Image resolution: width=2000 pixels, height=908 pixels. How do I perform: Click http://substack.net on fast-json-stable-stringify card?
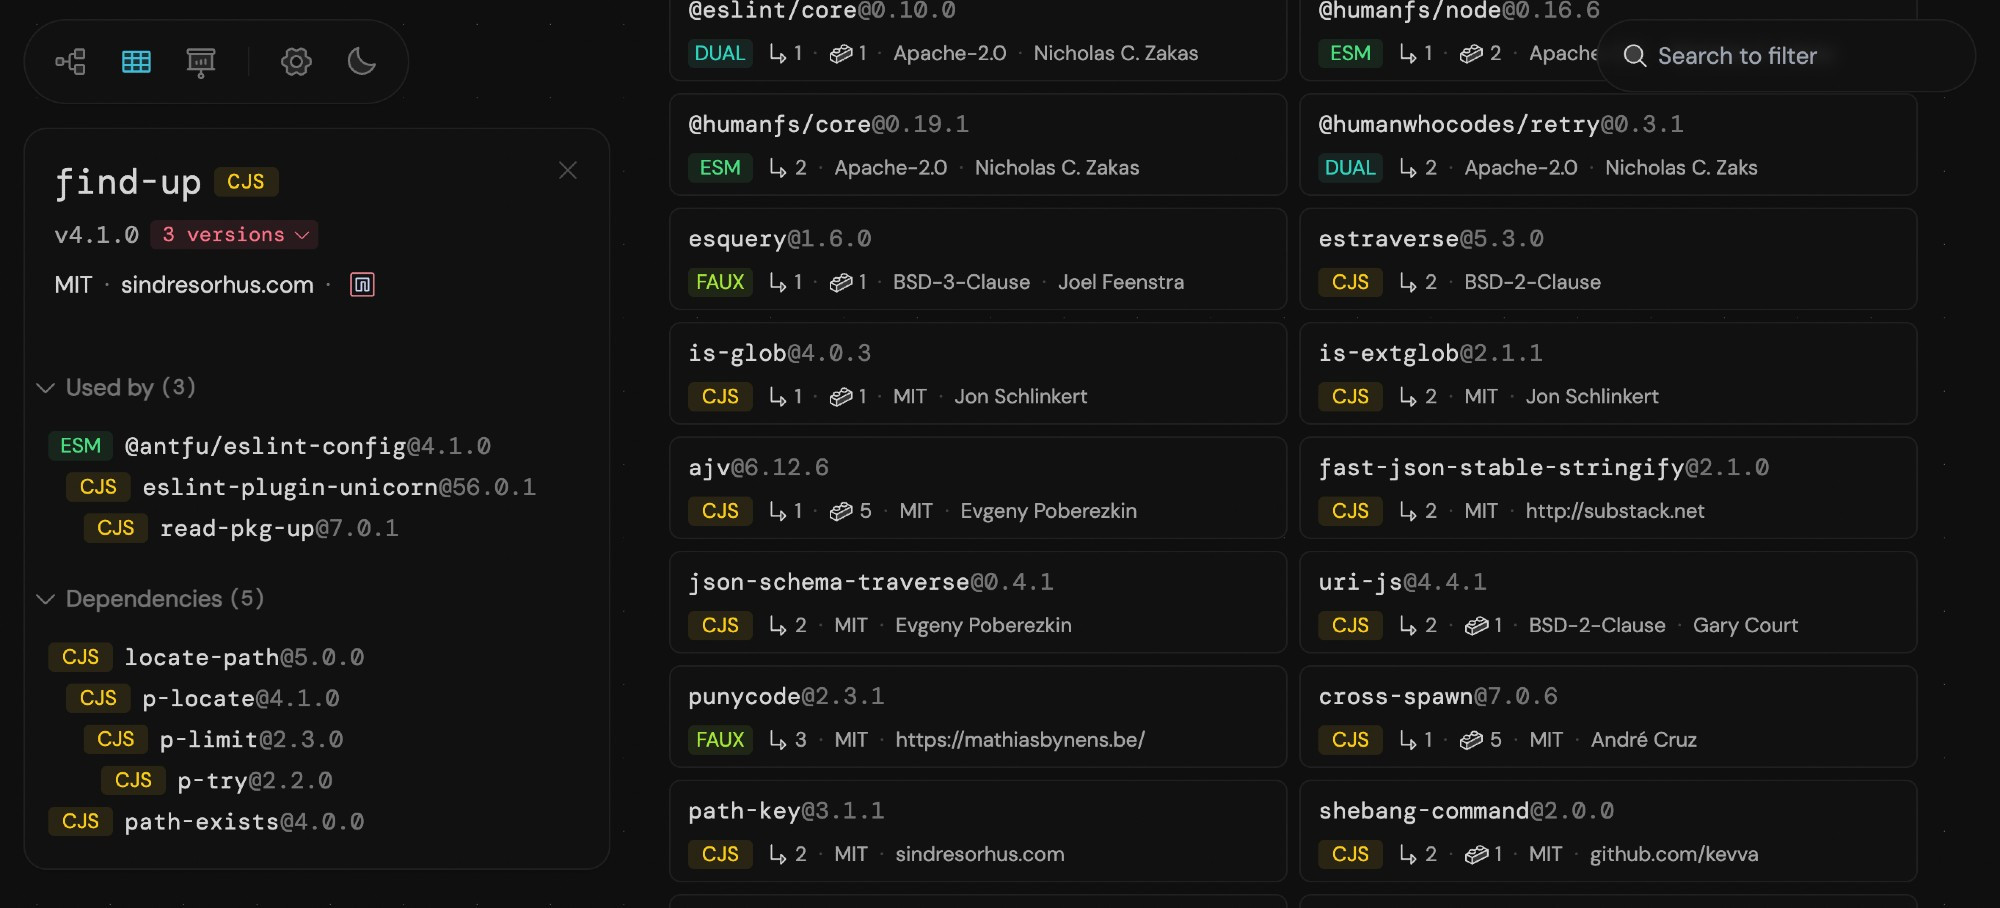(1615, 511)
